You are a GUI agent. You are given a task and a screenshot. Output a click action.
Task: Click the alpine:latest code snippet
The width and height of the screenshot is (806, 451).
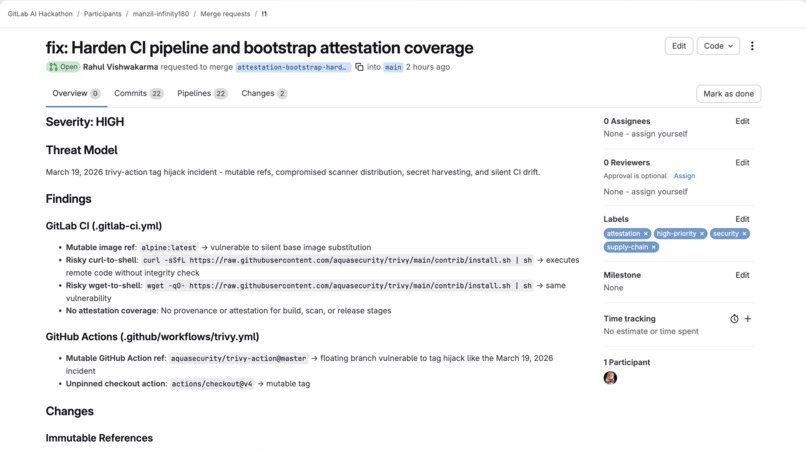click(x=169, y=247)
